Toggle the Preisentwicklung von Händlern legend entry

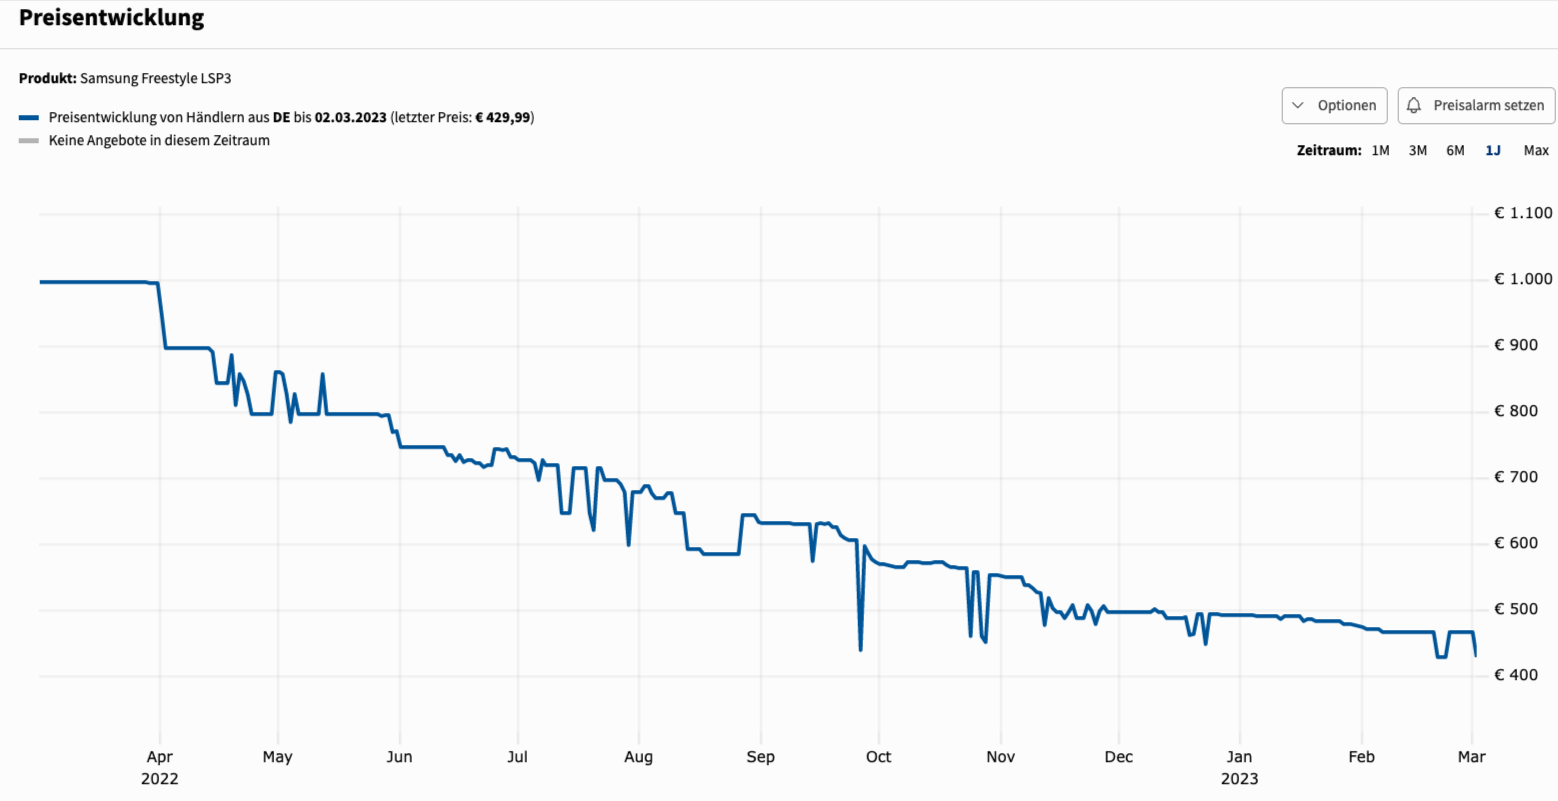point(290,118)
